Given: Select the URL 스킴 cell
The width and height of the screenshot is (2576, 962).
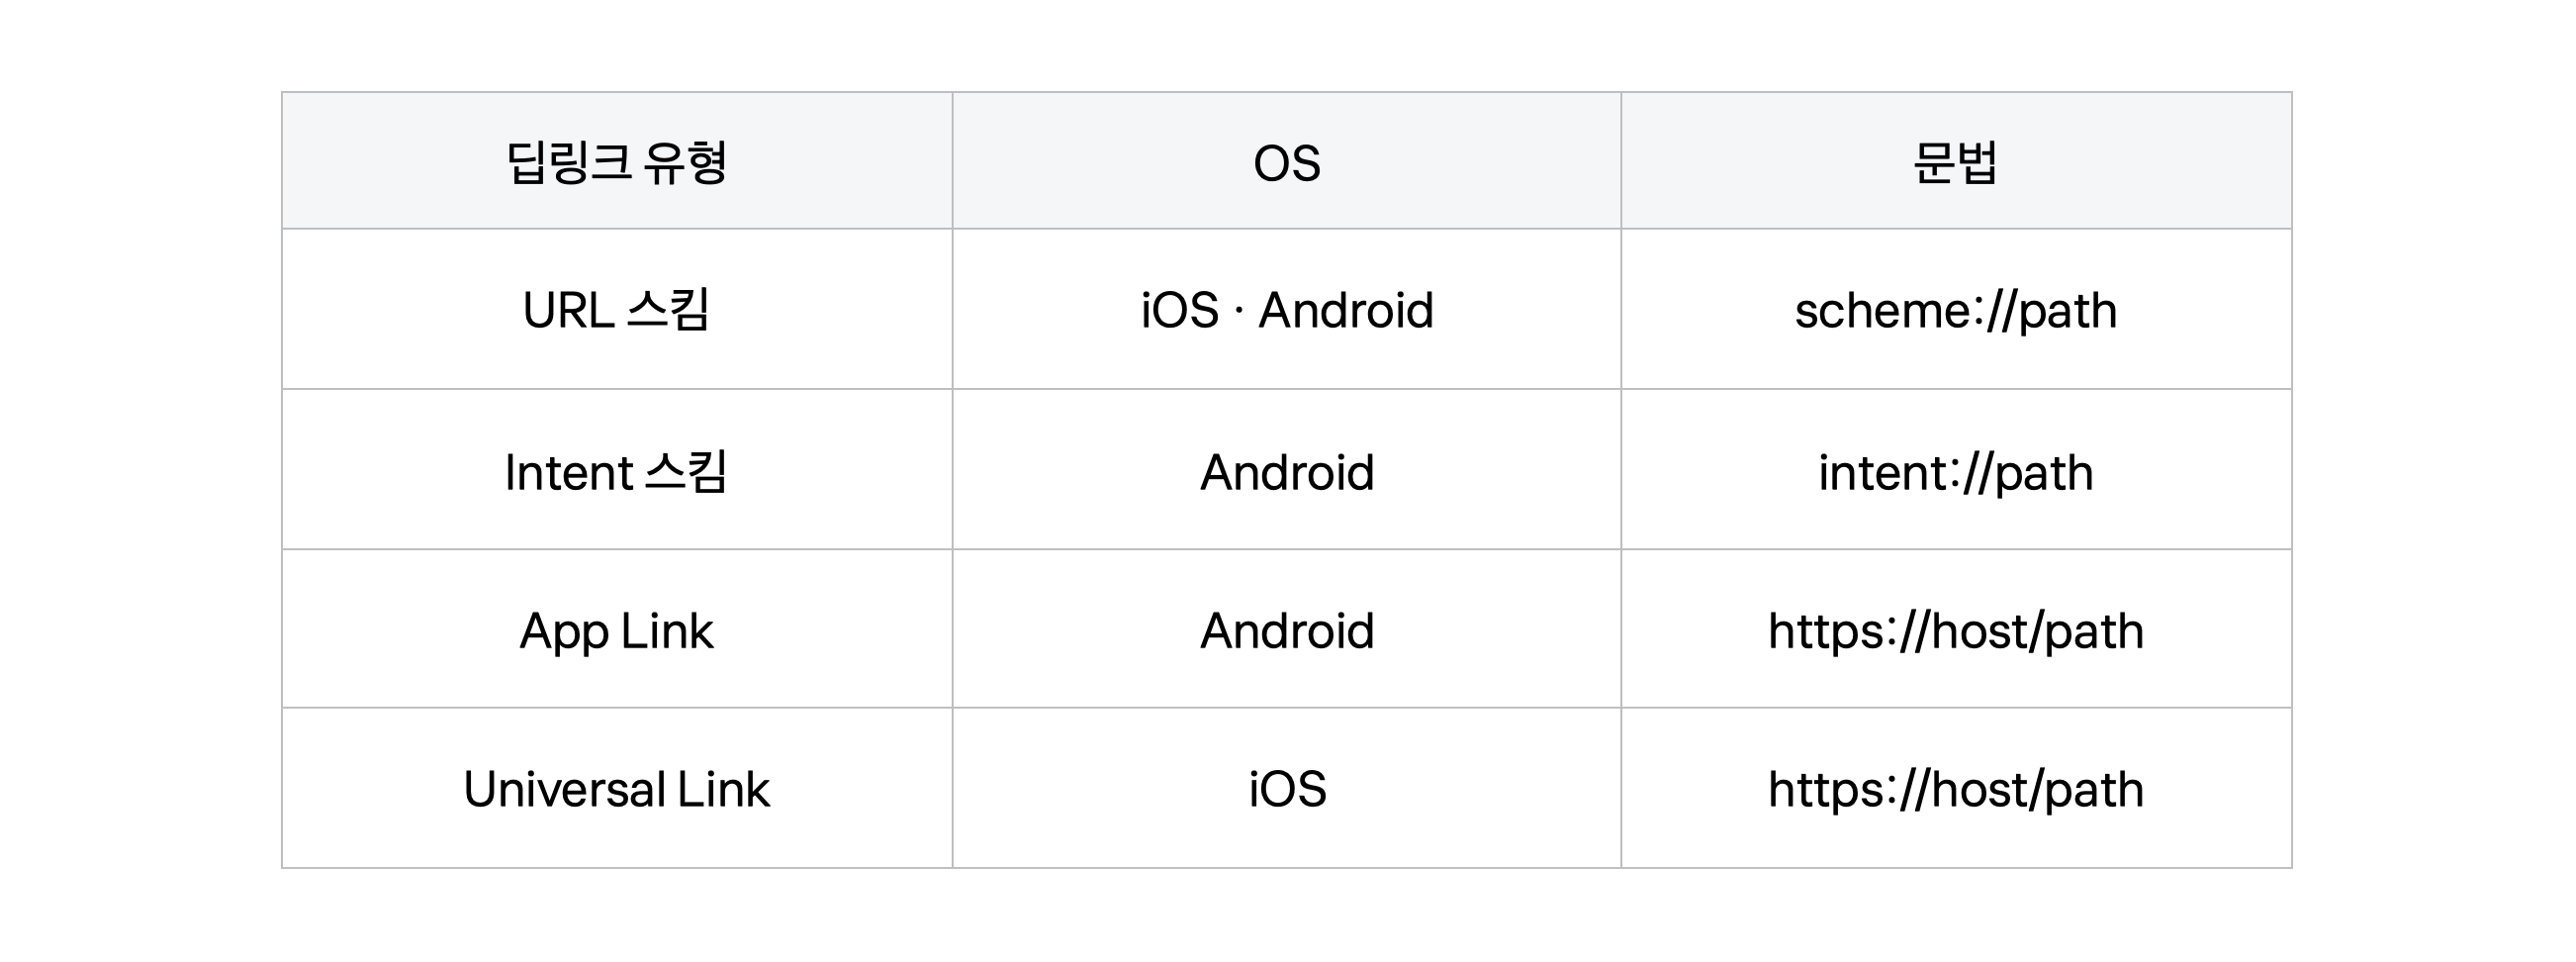Looking at the screenshot, I should 616,310.
